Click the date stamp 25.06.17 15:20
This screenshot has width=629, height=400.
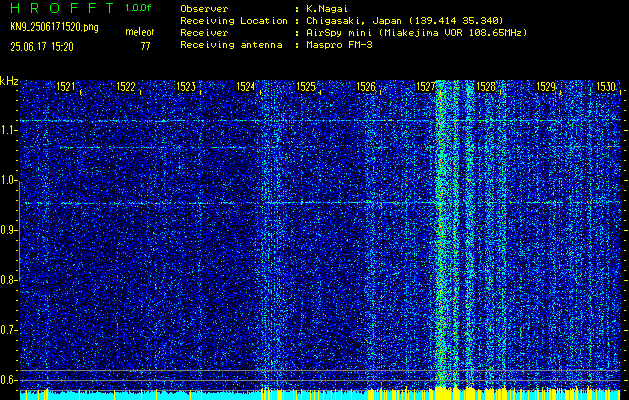coord(42,47)
